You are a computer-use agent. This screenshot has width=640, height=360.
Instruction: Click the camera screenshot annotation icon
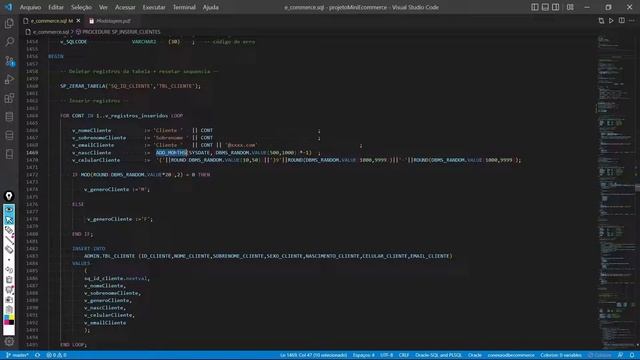(x=9, y=299)
